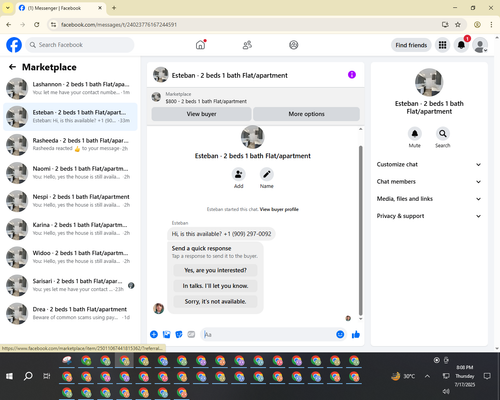Open more actions plus icon in composer
Screen dimensions: 500x400
click(x=154, y=334)
